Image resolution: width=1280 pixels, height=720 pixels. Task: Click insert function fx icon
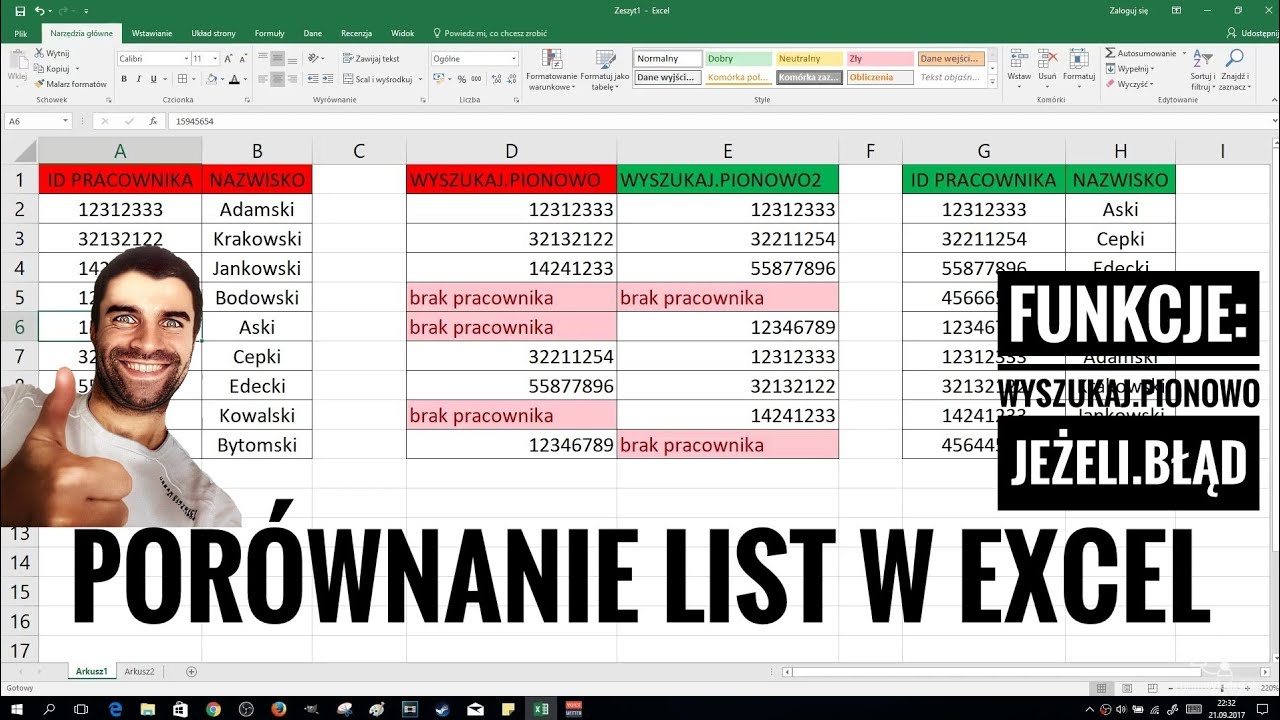[153, 121]
